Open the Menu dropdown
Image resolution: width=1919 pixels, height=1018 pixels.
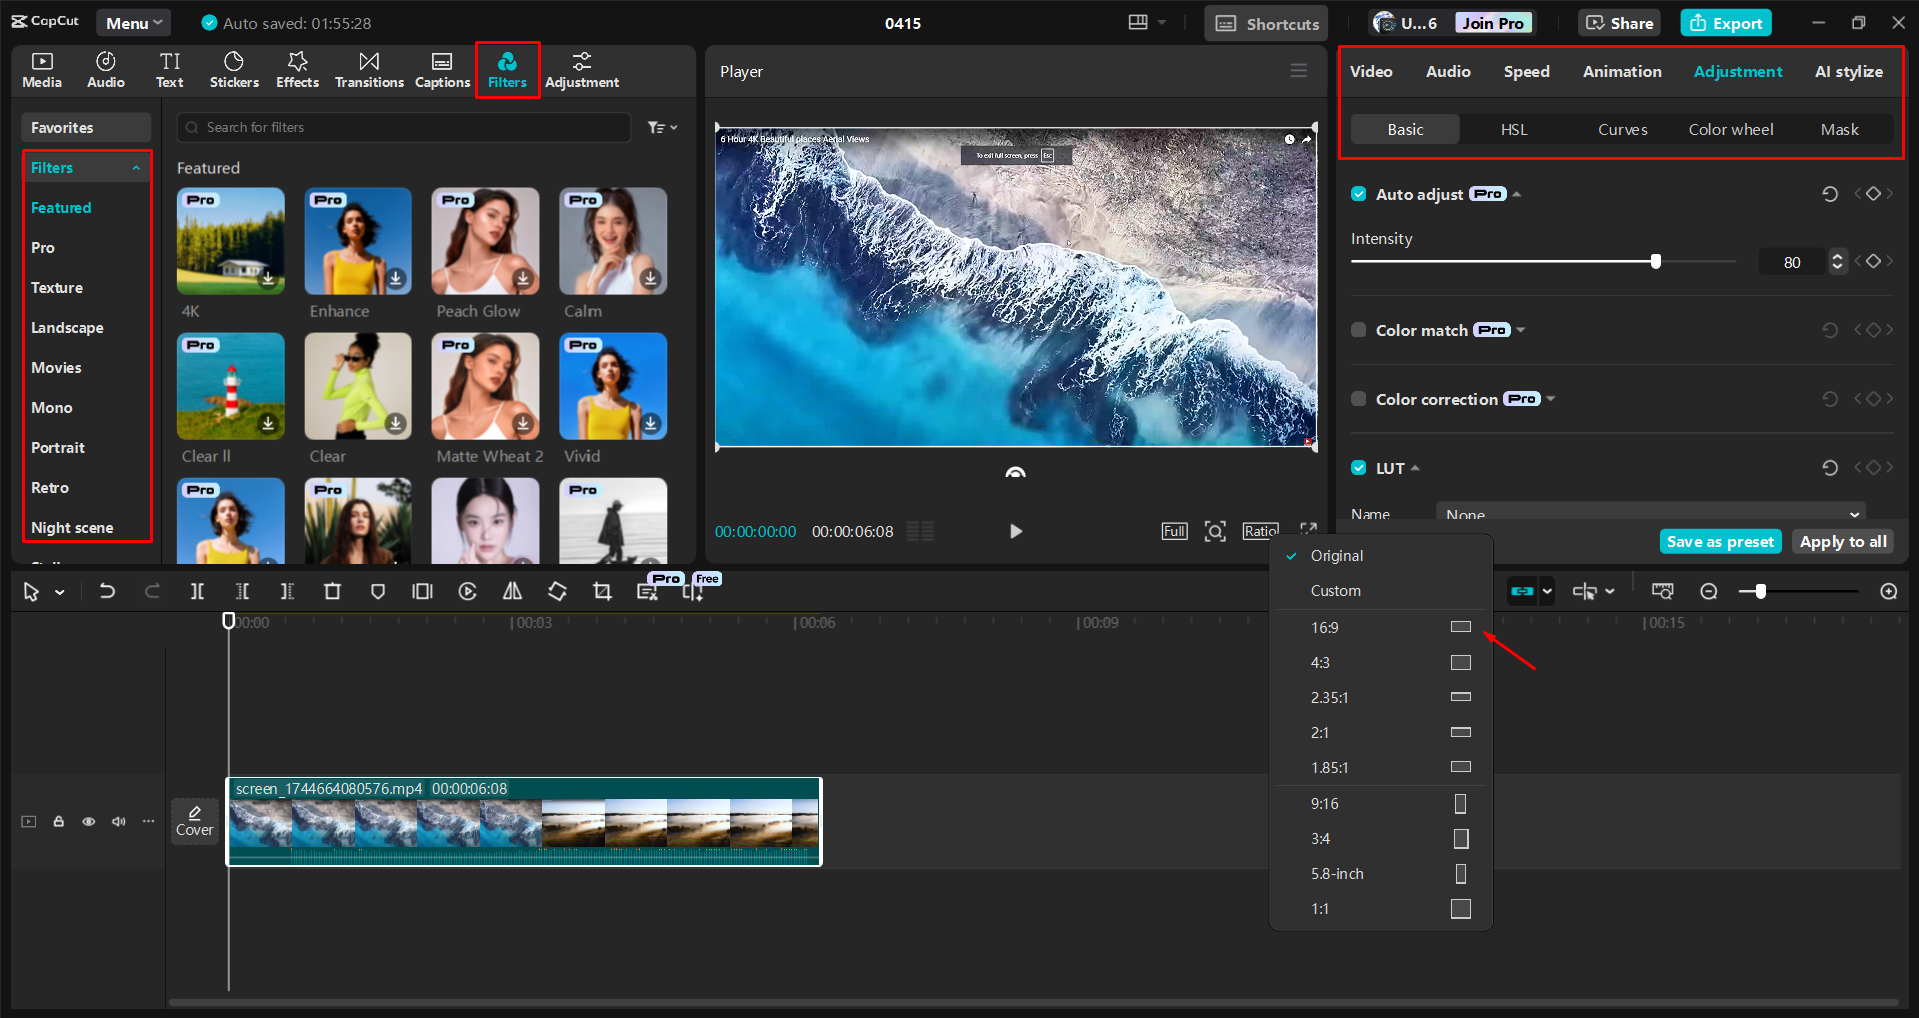pyautogui.click(x=133, y=22)
